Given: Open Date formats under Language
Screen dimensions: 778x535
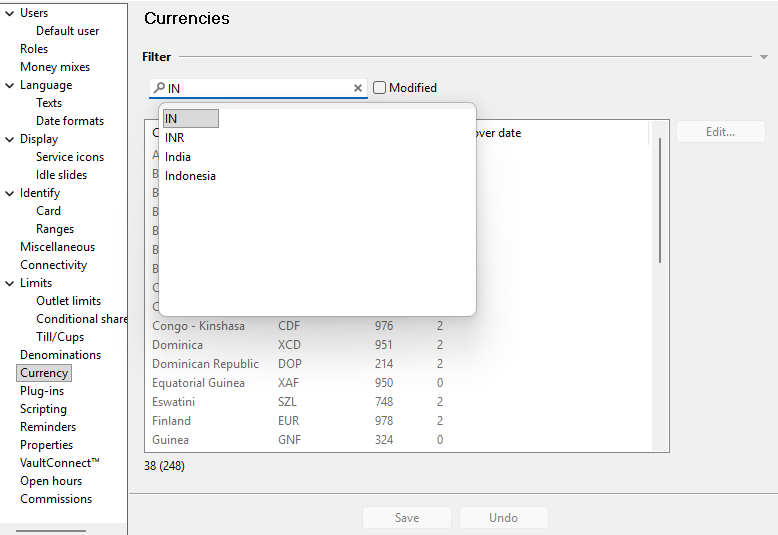Looking at the screenshot, I should pyautogui.click(x=70, y=121).
